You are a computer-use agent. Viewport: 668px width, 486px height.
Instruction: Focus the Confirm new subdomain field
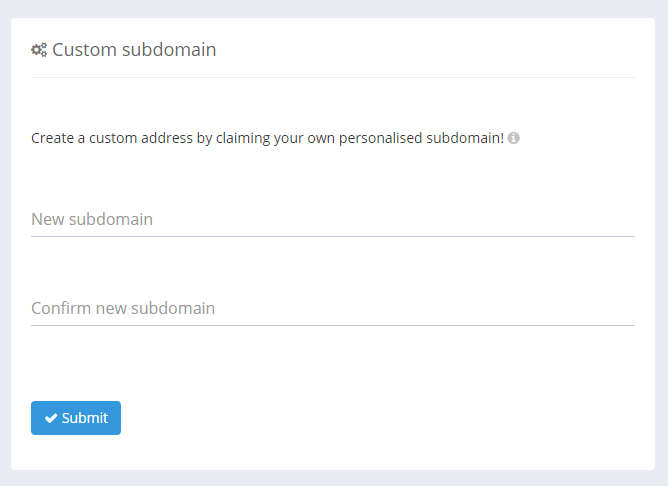332,308
